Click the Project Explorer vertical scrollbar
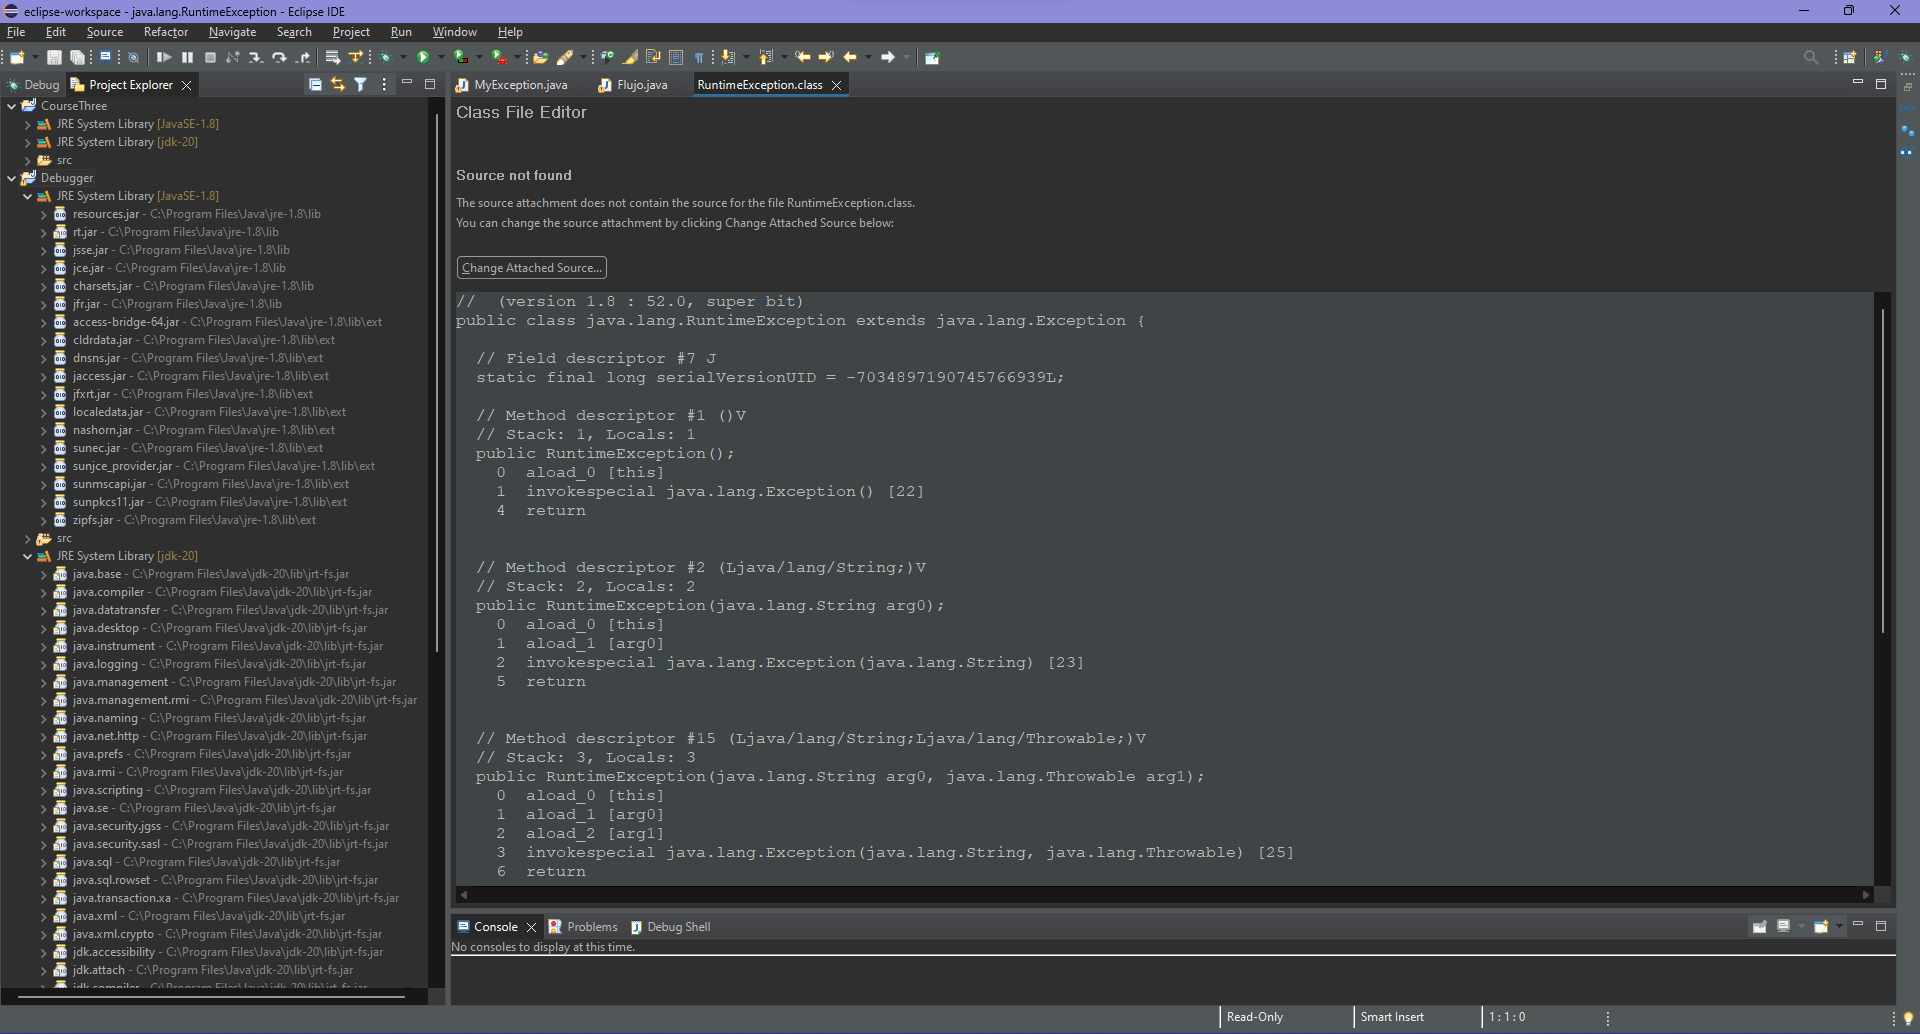Viewport: 1920px width, 1034px height. pos(437,383)
